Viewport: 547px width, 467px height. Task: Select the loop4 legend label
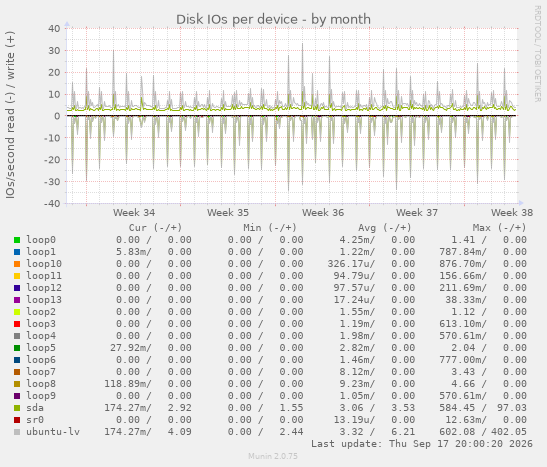pos(41,336)
